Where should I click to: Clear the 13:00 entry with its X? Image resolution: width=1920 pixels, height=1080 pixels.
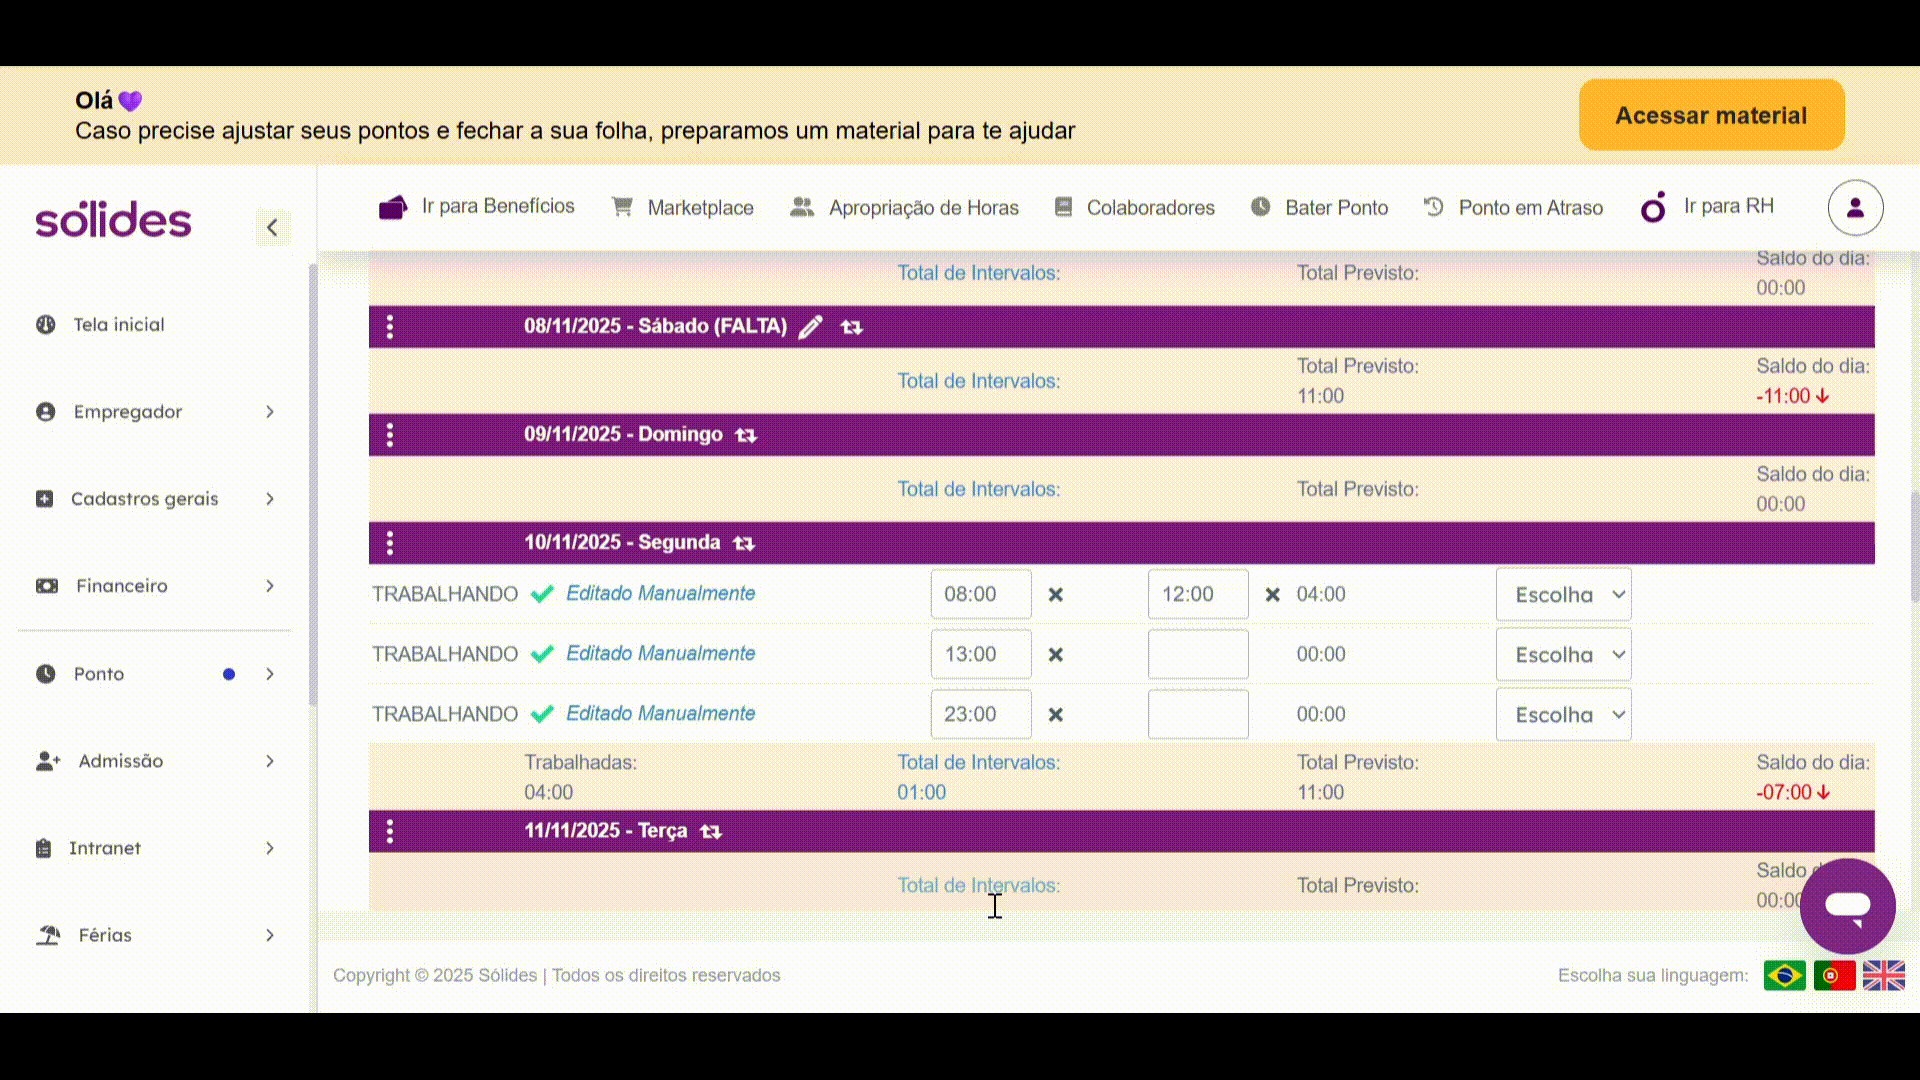[x=1055, y=655]
